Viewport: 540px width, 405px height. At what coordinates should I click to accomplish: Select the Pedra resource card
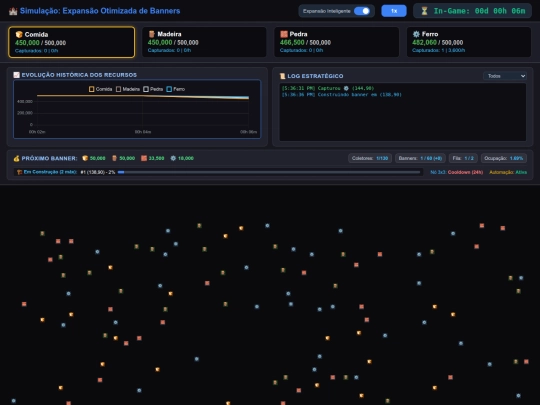[336, 42]
